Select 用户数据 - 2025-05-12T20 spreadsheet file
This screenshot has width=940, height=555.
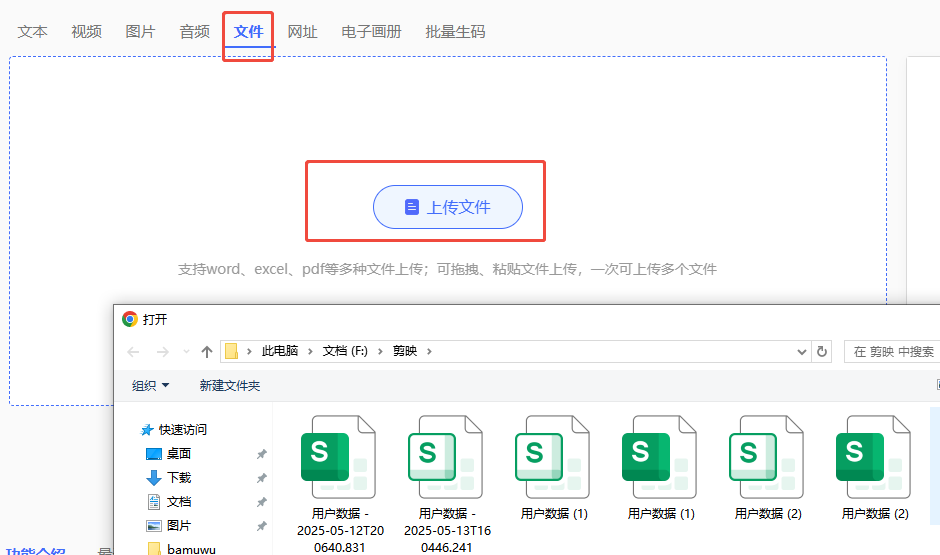338,468
